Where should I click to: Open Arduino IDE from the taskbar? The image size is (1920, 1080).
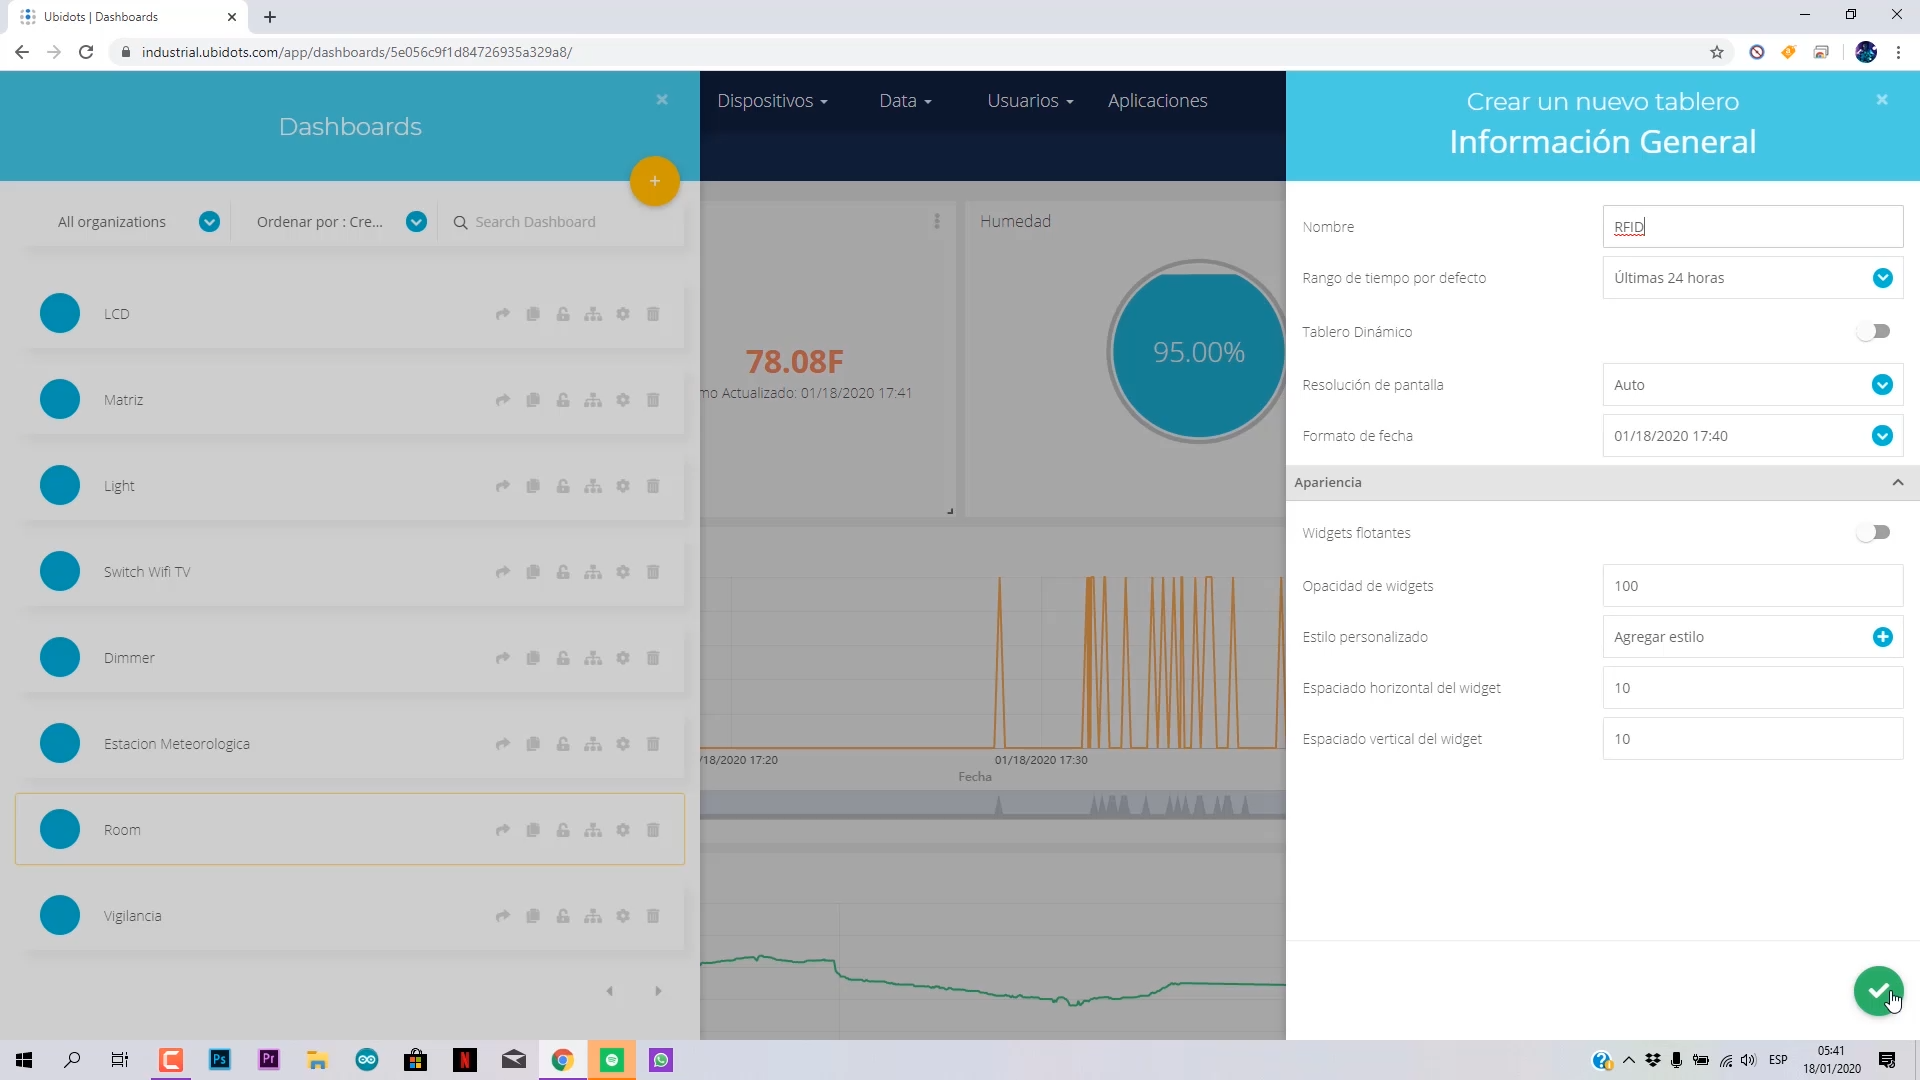(x=367, y=1060)
